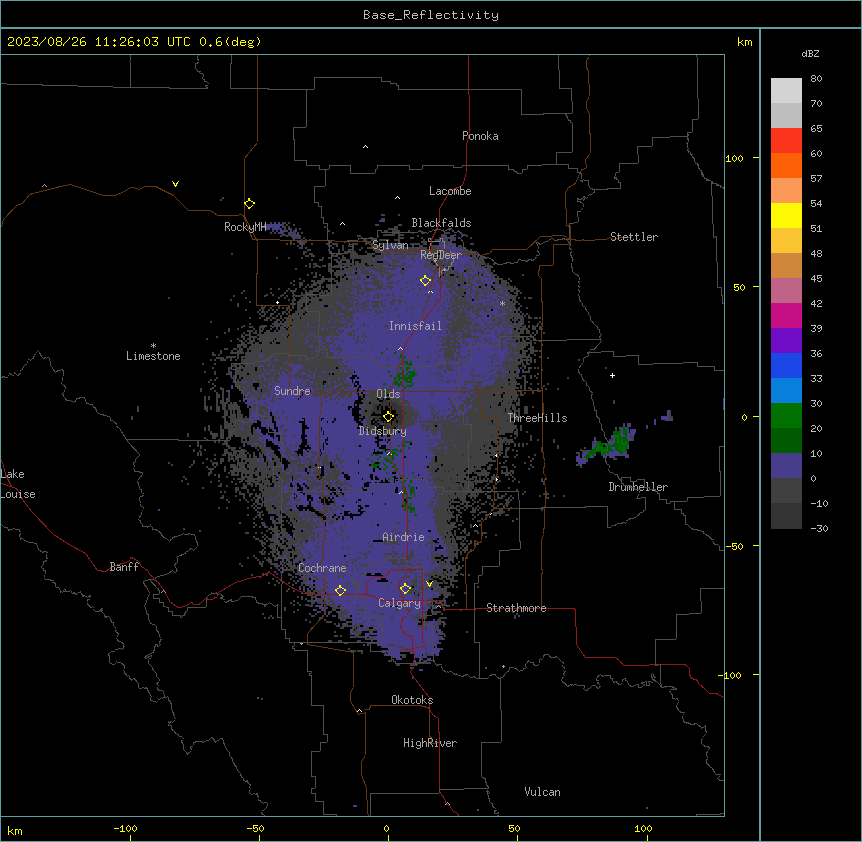Click the Sundre town label

pos(292,391)
